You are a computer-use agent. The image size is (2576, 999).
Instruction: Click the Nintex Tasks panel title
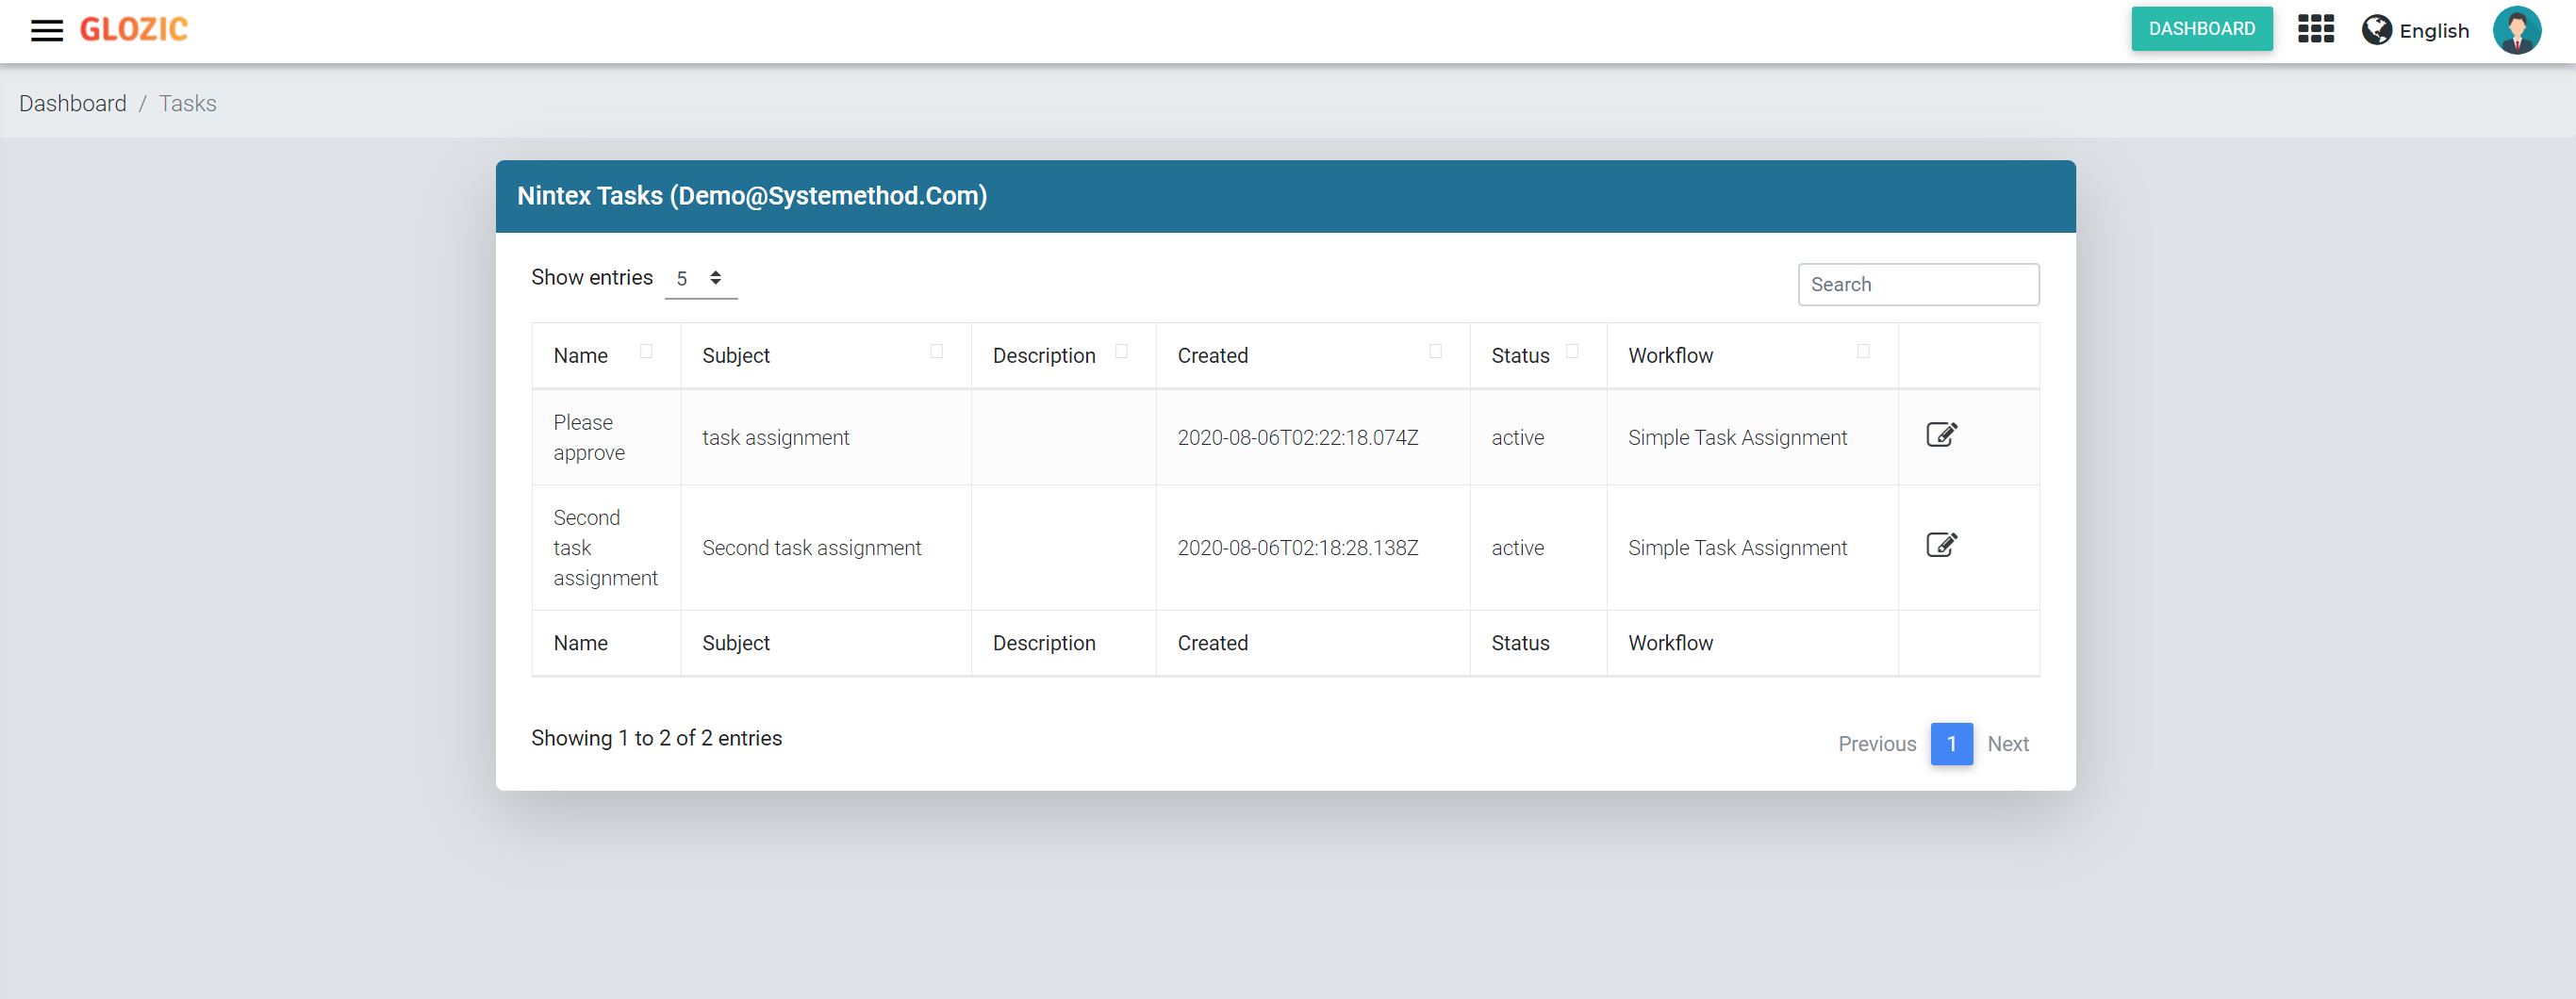[x=752, y=196]
